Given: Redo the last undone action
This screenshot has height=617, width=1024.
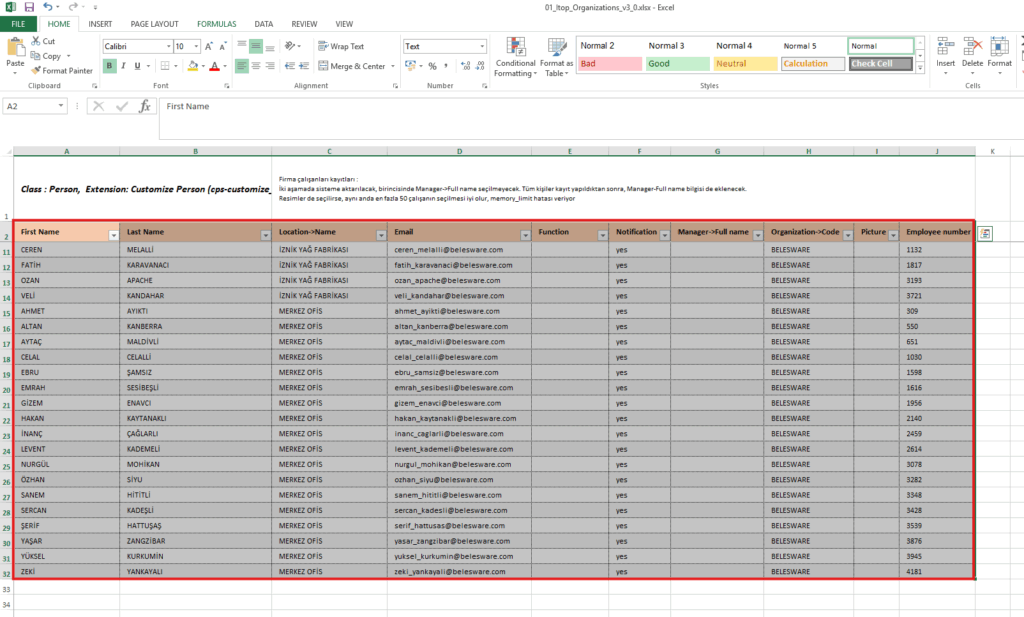Looking at the screenshot, I should click(x=72, y=7).
